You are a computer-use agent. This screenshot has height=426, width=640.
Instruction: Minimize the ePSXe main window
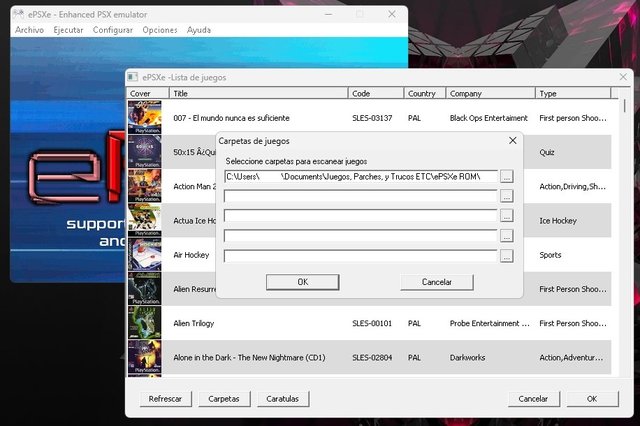328,14
